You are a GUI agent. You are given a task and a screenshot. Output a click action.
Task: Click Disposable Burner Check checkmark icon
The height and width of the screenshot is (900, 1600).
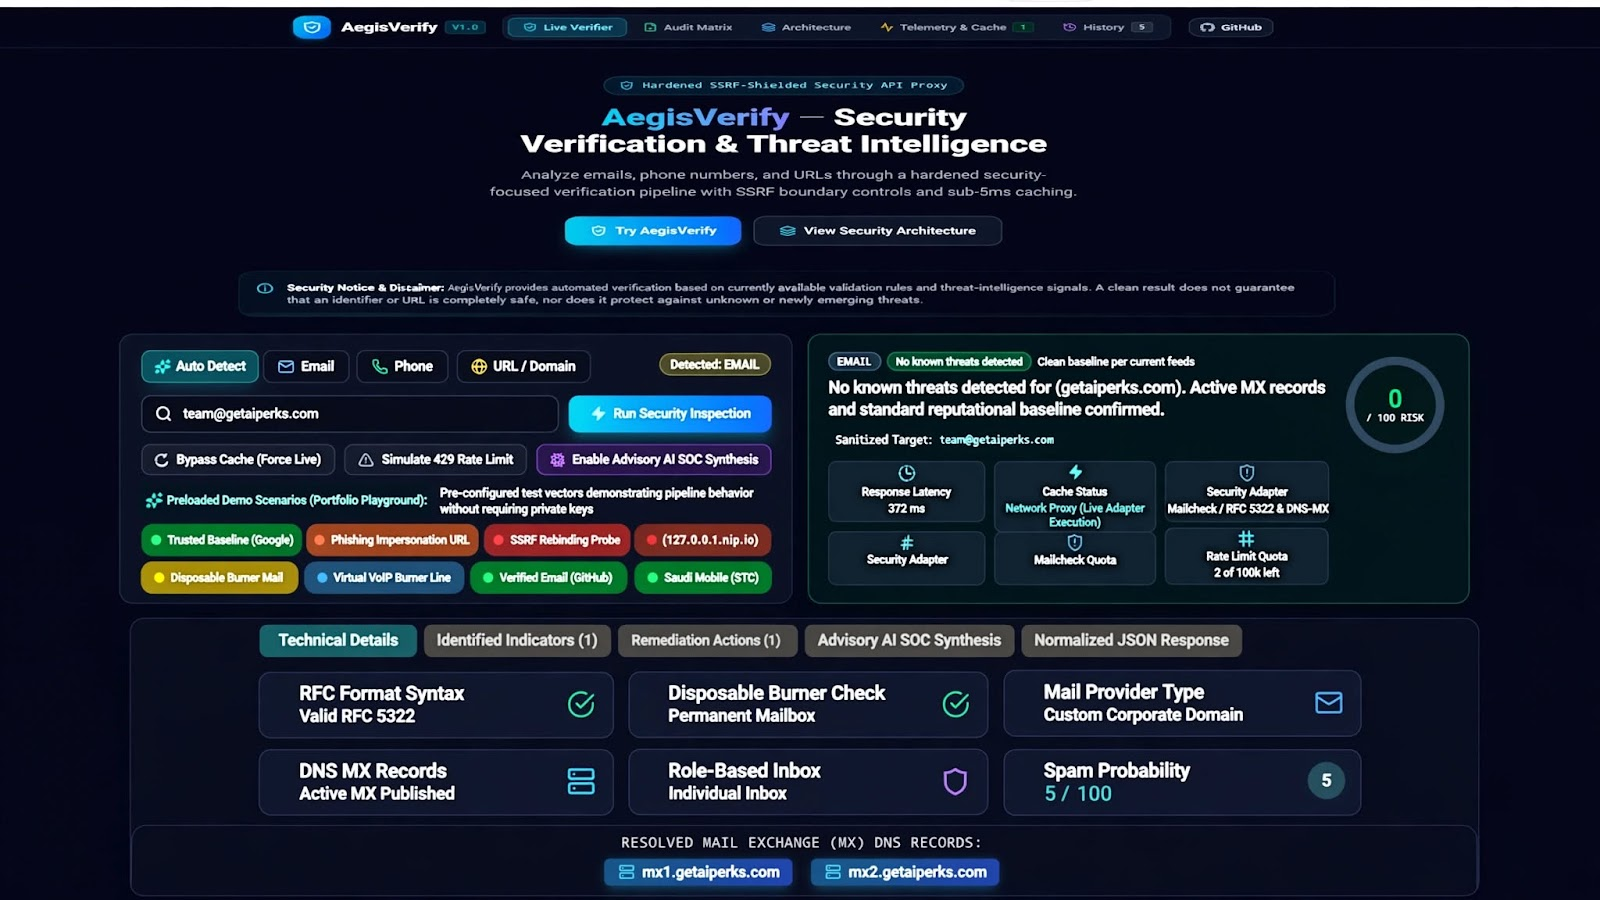(956, 705)
